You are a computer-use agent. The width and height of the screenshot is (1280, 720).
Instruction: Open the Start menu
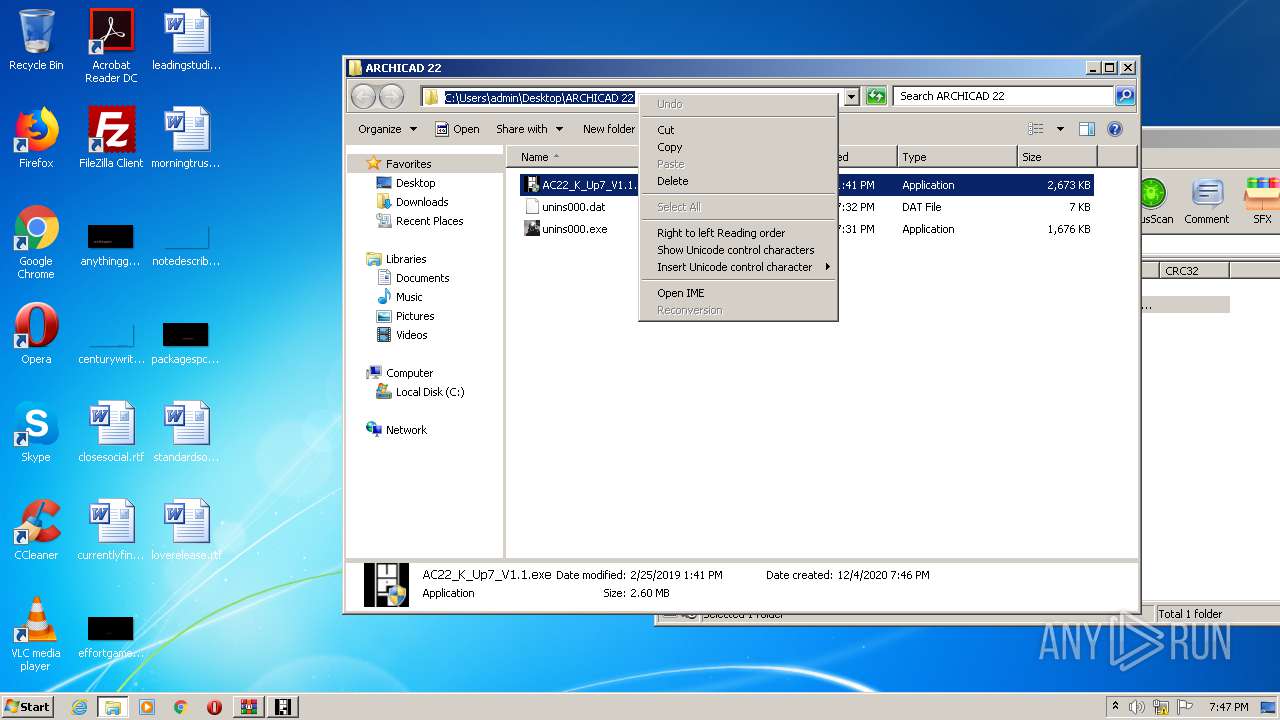point(27,707)
